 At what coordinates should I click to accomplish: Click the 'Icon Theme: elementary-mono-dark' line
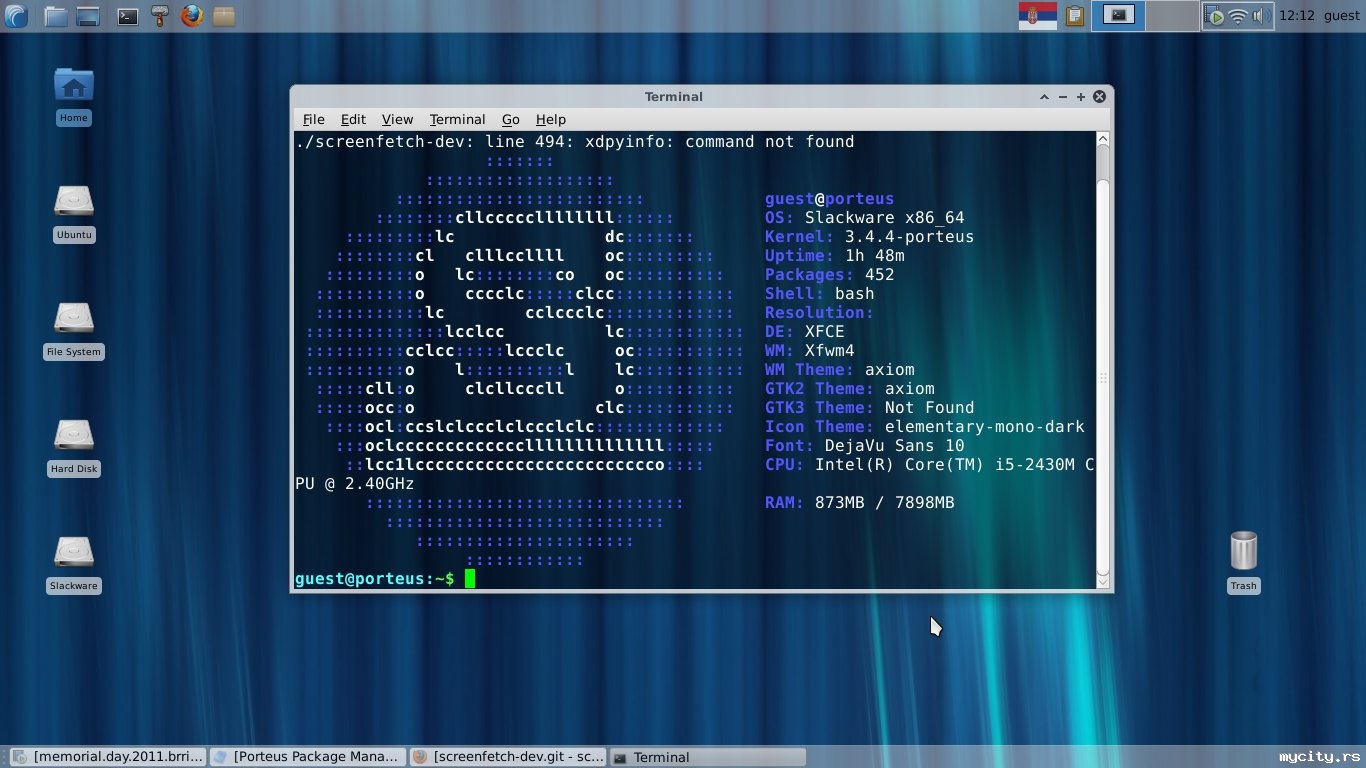925,427
